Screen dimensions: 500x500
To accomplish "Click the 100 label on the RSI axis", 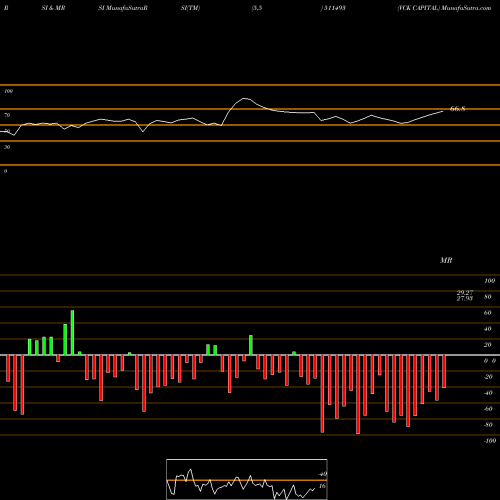I will pyautogui.click(x=8, y=91).
